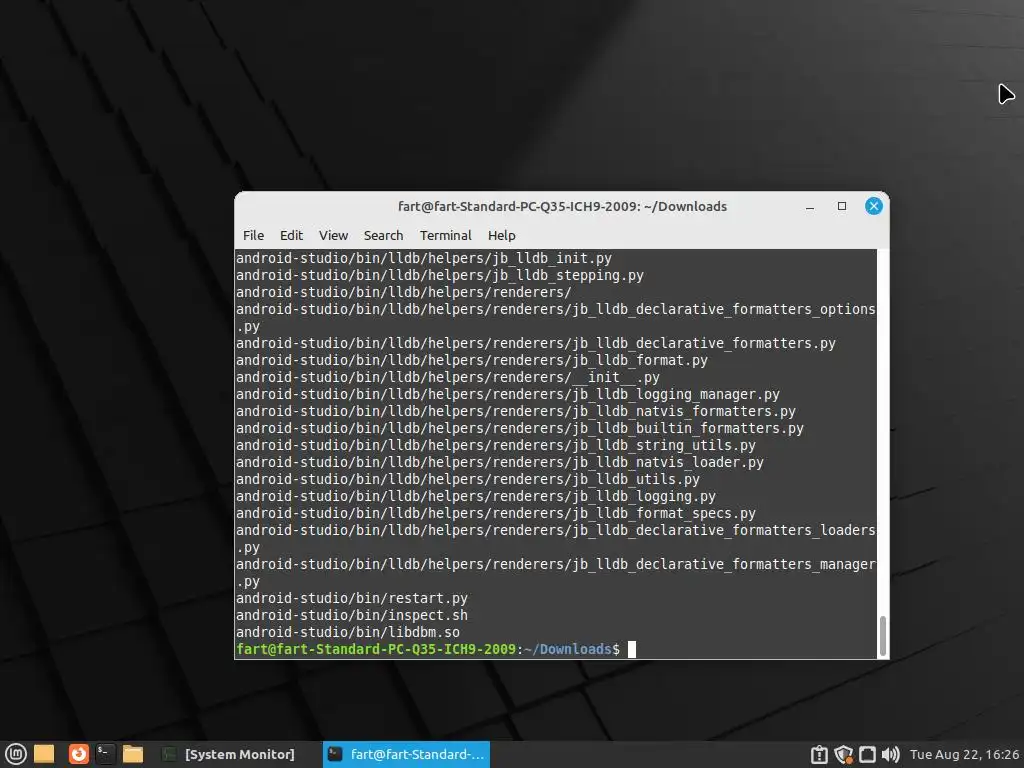1024x768 pixels.
Task: Click the jb_lldb_stepping.py output line
Action: click(440, 275)
